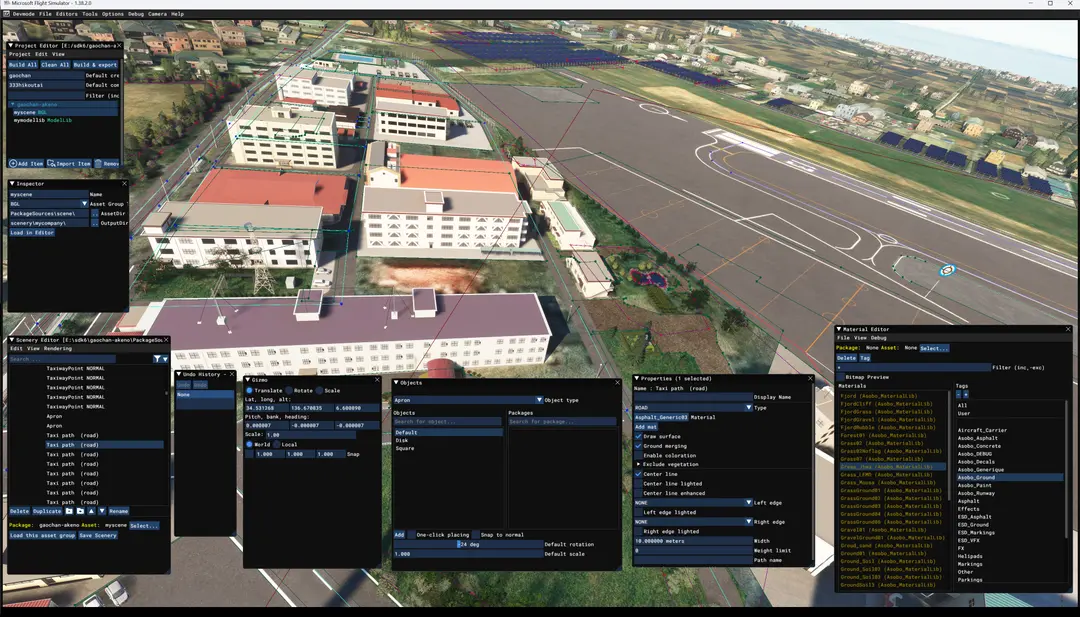Collapse the Project Editor panel triangle
Image resolution: width=1080 pixels, height=617 pixels.
[x=12, y=45]
